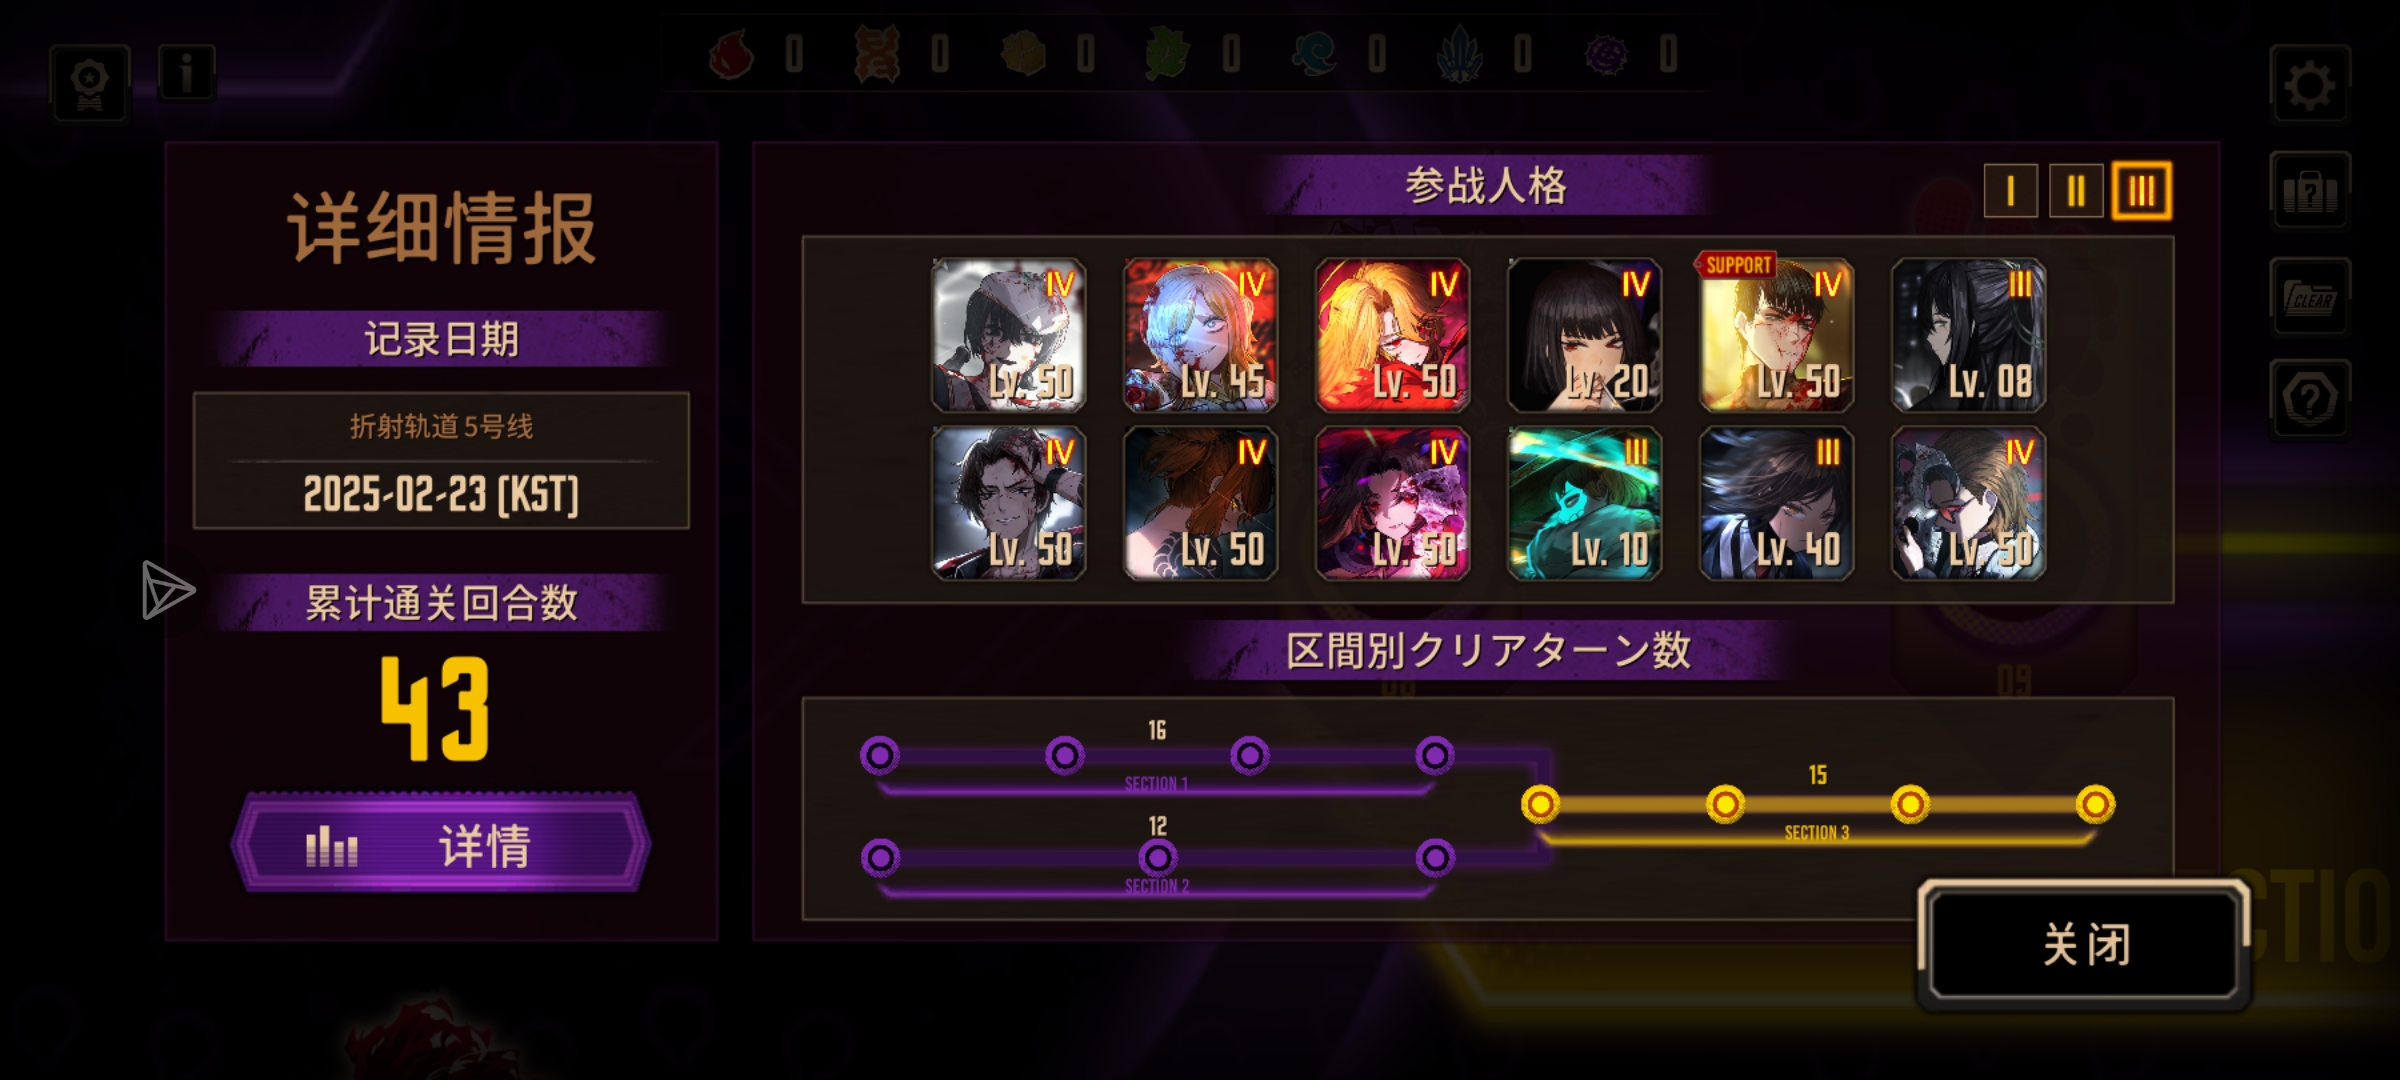Viewport: 2400px width, 1080px height.
Task: Open the settings gear icon
Action: (2309, 84)
